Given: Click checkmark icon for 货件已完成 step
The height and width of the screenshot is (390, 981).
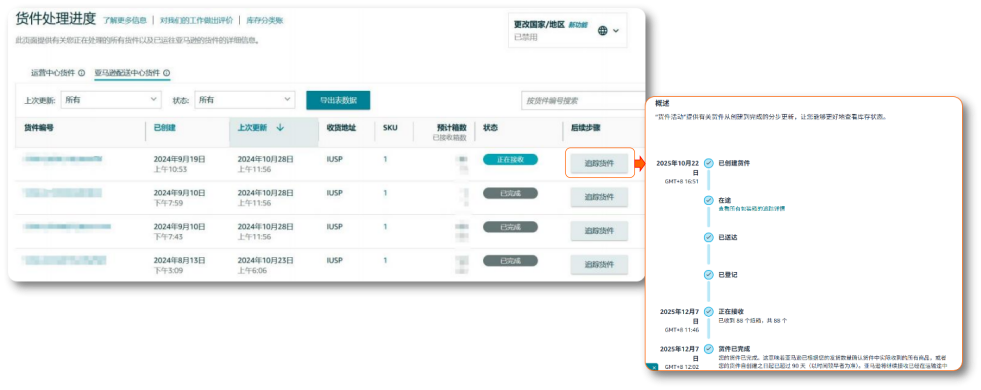Looking at the screenshot, I should click(708, 349).
